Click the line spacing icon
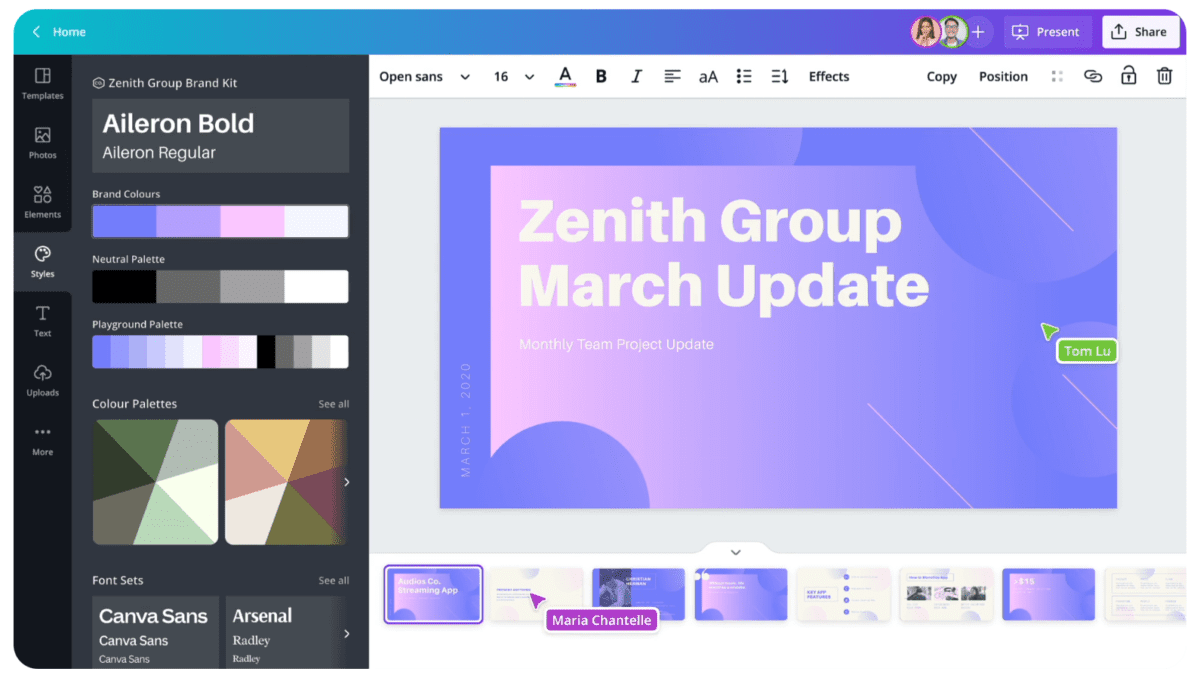This screenshot has height=690, width=1200. pos(780,76)
